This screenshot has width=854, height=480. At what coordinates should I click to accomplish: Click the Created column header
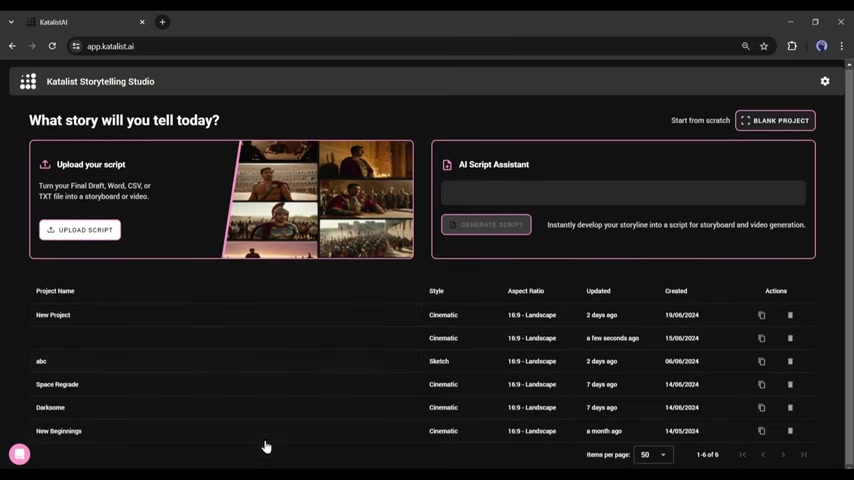(x=676, y=291)
